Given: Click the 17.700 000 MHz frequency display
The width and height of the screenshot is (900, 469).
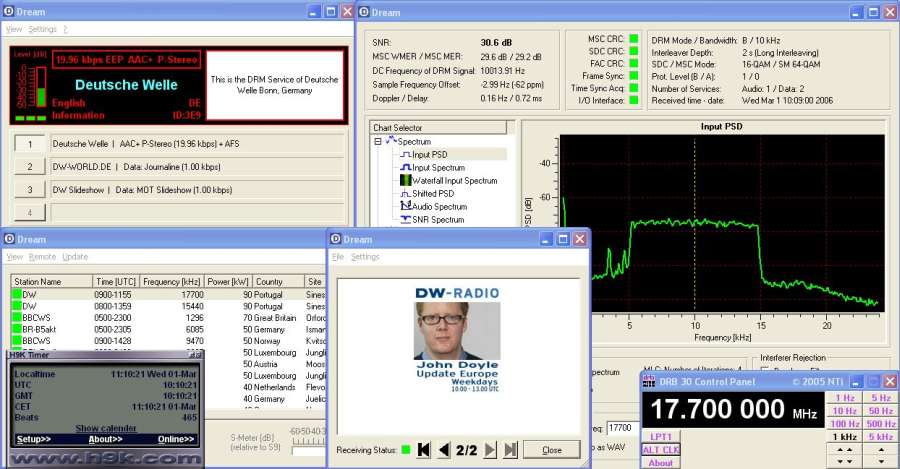Looking at the screenshot, I should (733, 410).
